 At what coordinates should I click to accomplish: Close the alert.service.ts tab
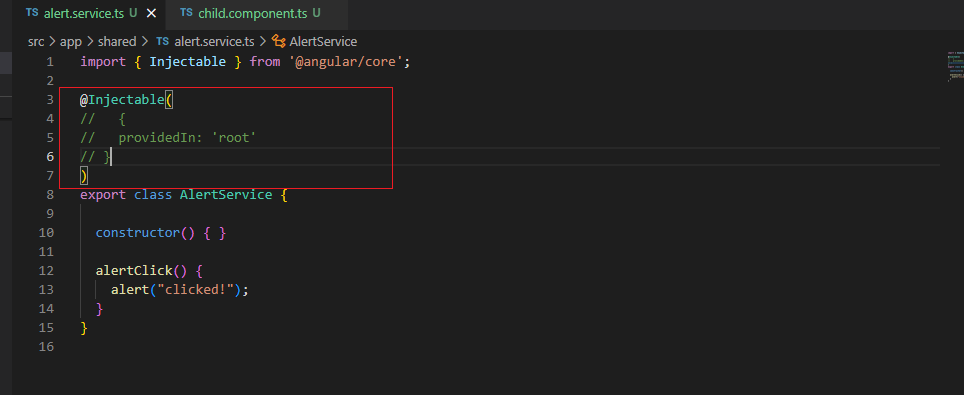tap(151, 14)
